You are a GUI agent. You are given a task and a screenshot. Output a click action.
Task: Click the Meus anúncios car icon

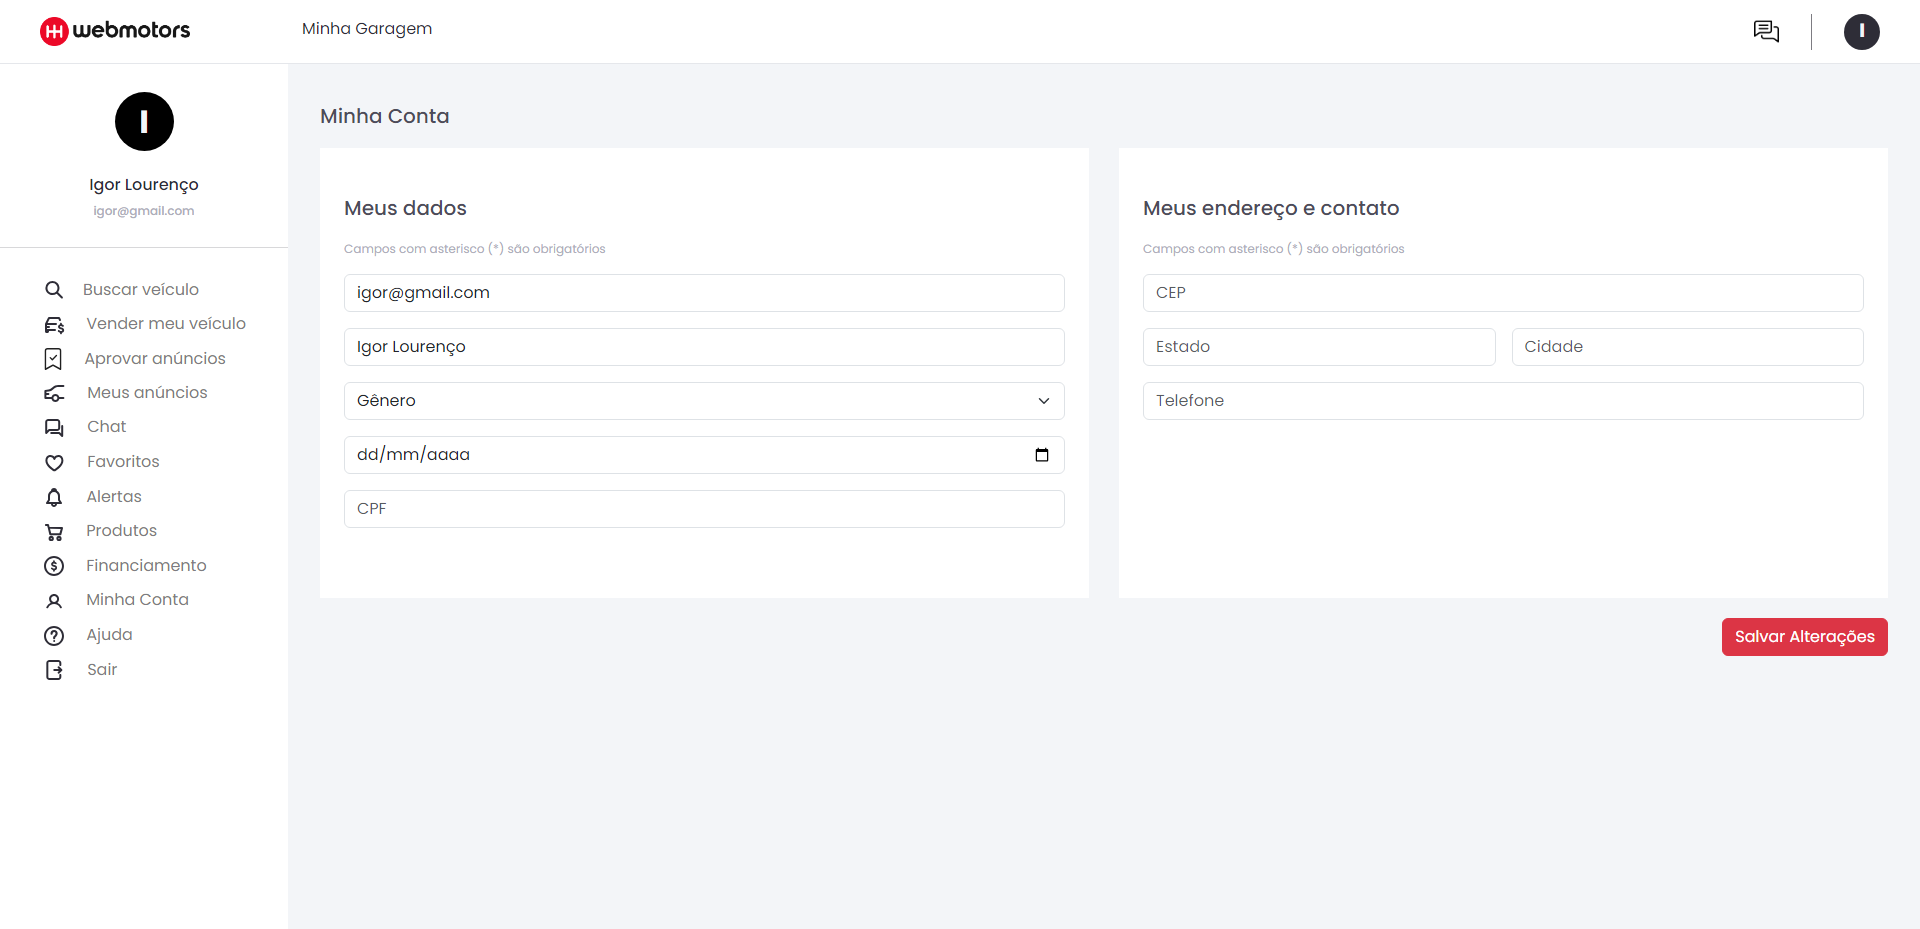click(54, 393)
